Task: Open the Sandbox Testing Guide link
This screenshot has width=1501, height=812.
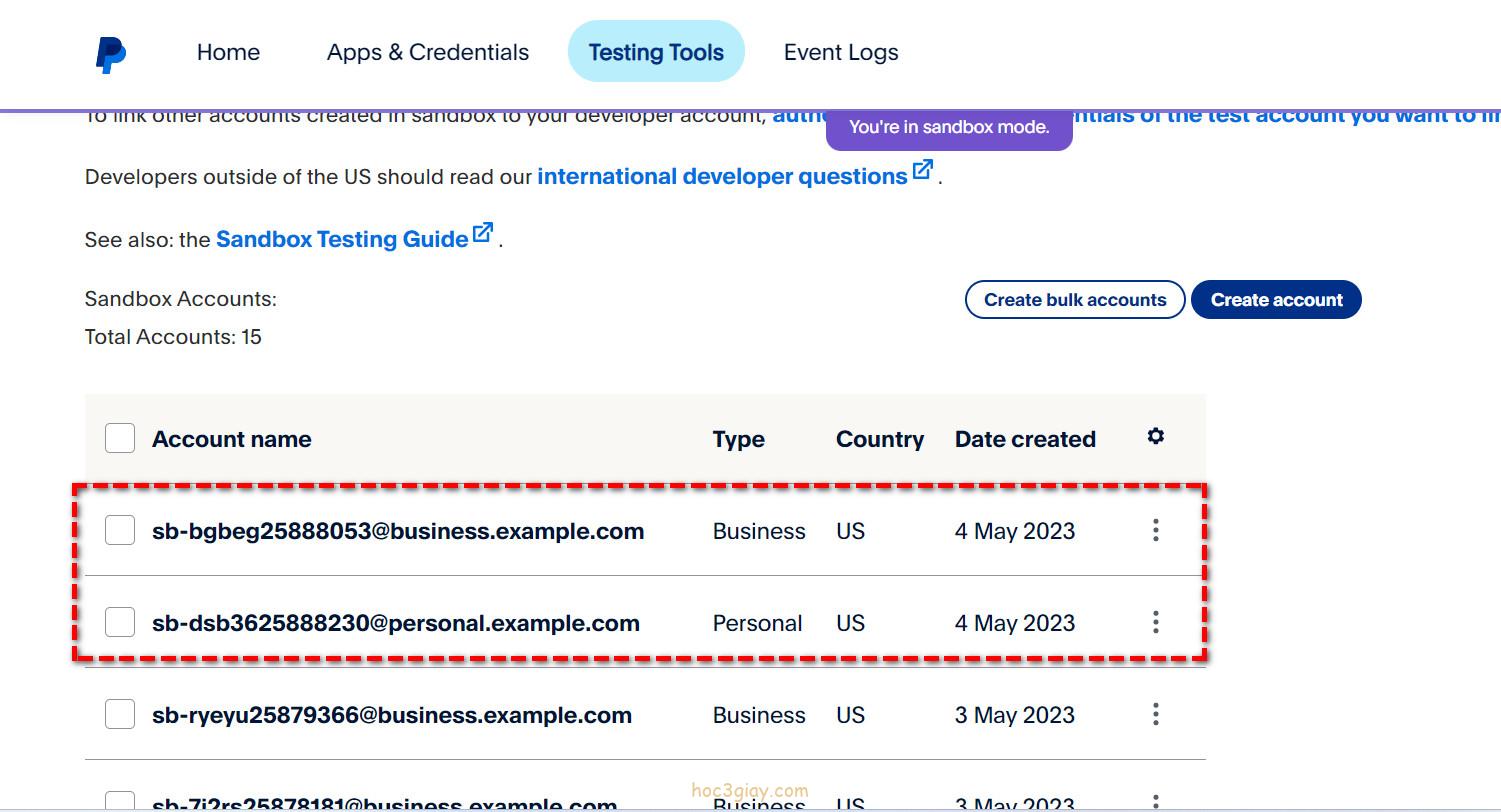Action: 342,239
